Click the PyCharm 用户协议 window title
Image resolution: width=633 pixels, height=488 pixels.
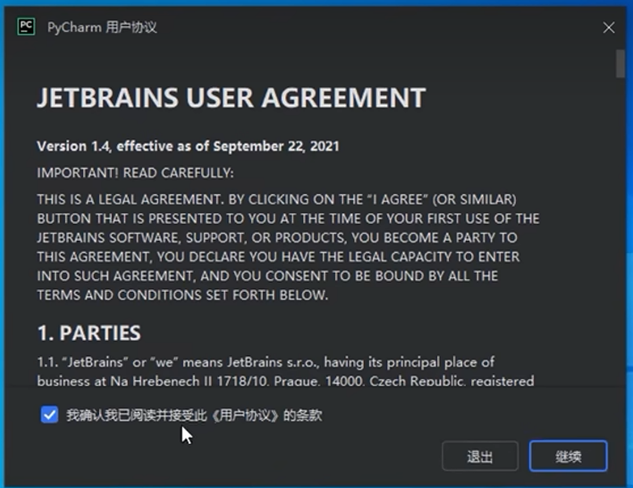102,27
